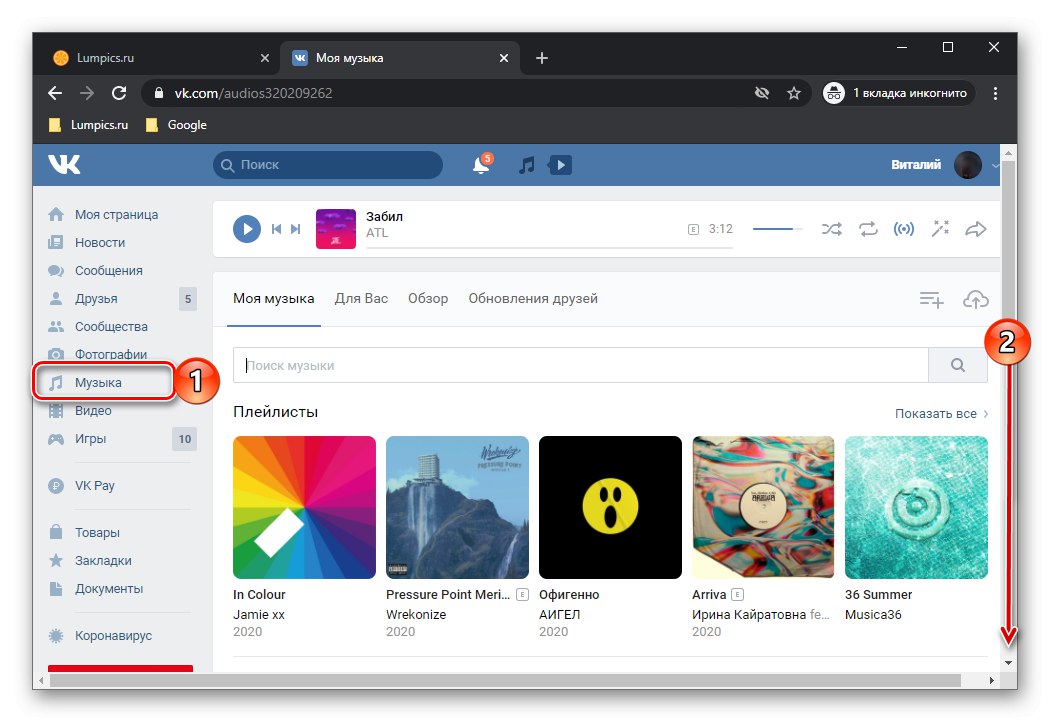Open 36 Summer playlist cover
Viewport: 1050px width, 722px height.
tap(916, 507)
